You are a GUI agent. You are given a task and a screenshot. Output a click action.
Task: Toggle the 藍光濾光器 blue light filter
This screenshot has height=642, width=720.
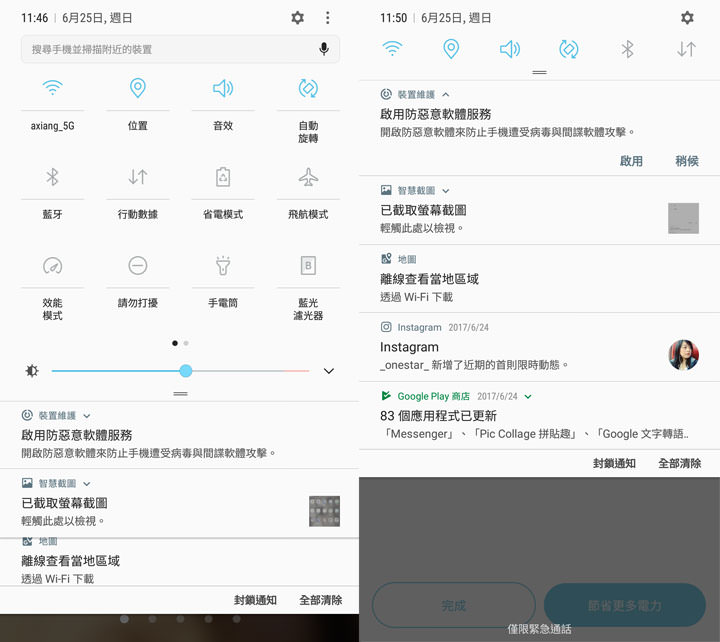click(308, 265)
